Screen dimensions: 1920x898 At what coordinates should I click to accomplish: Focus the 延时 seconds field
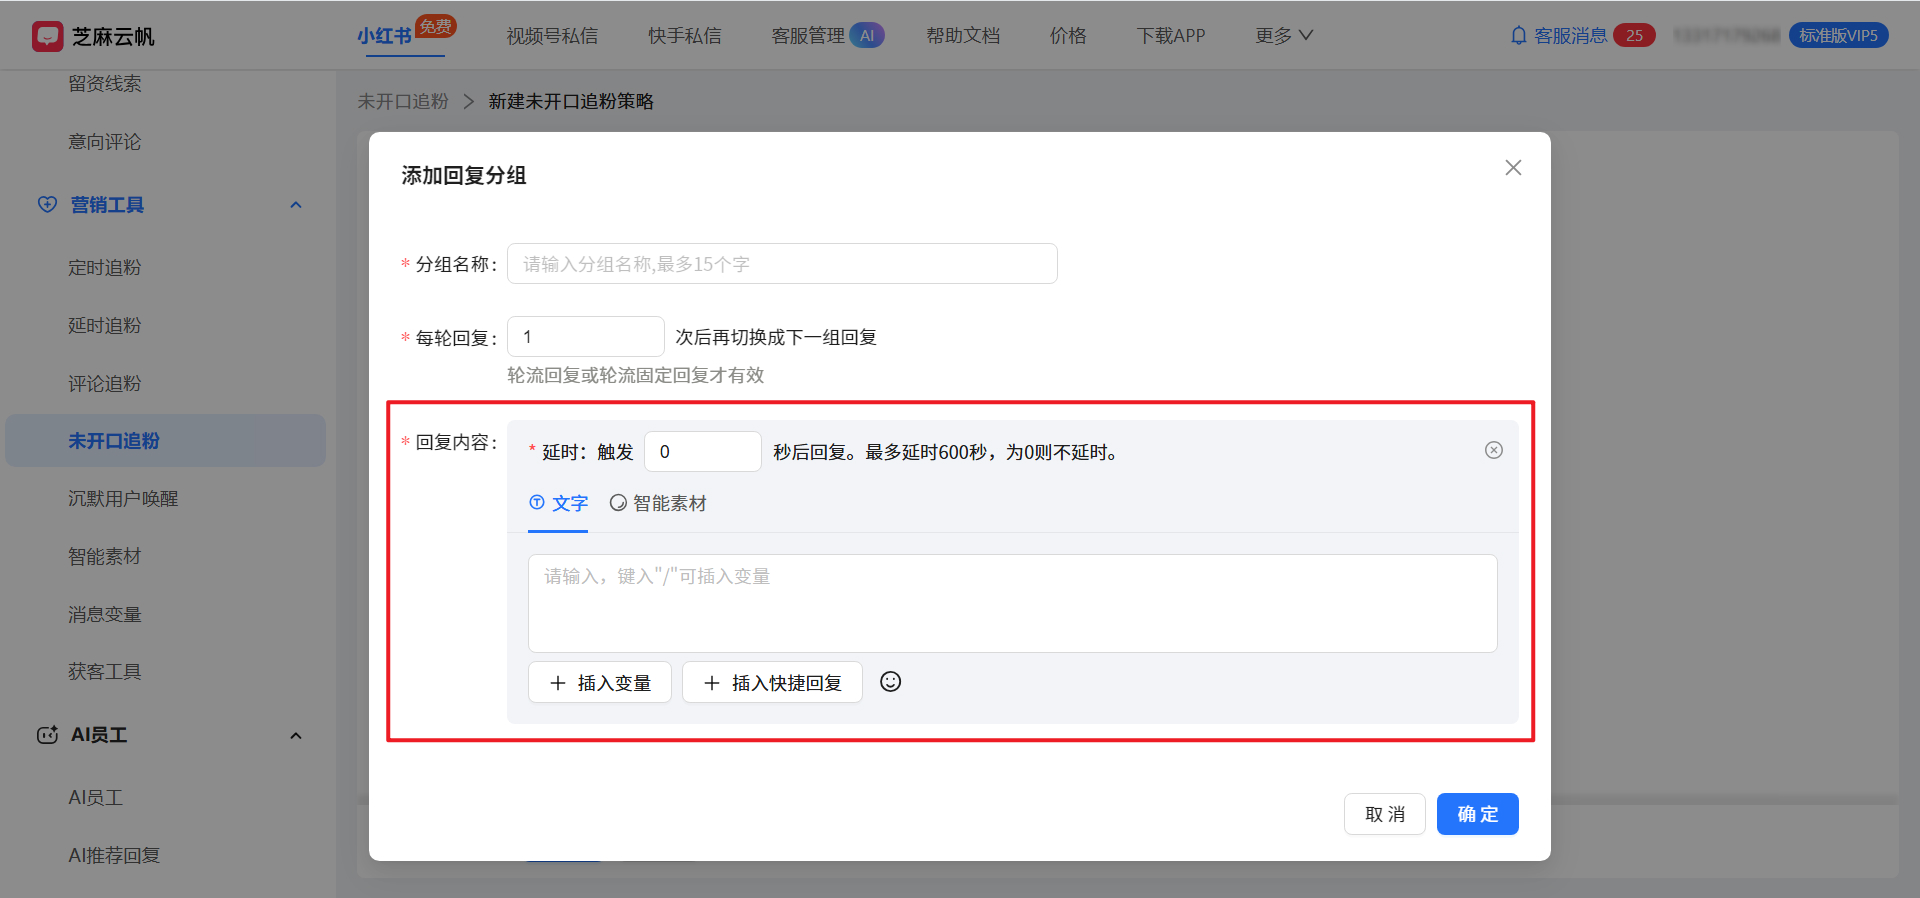703,452
